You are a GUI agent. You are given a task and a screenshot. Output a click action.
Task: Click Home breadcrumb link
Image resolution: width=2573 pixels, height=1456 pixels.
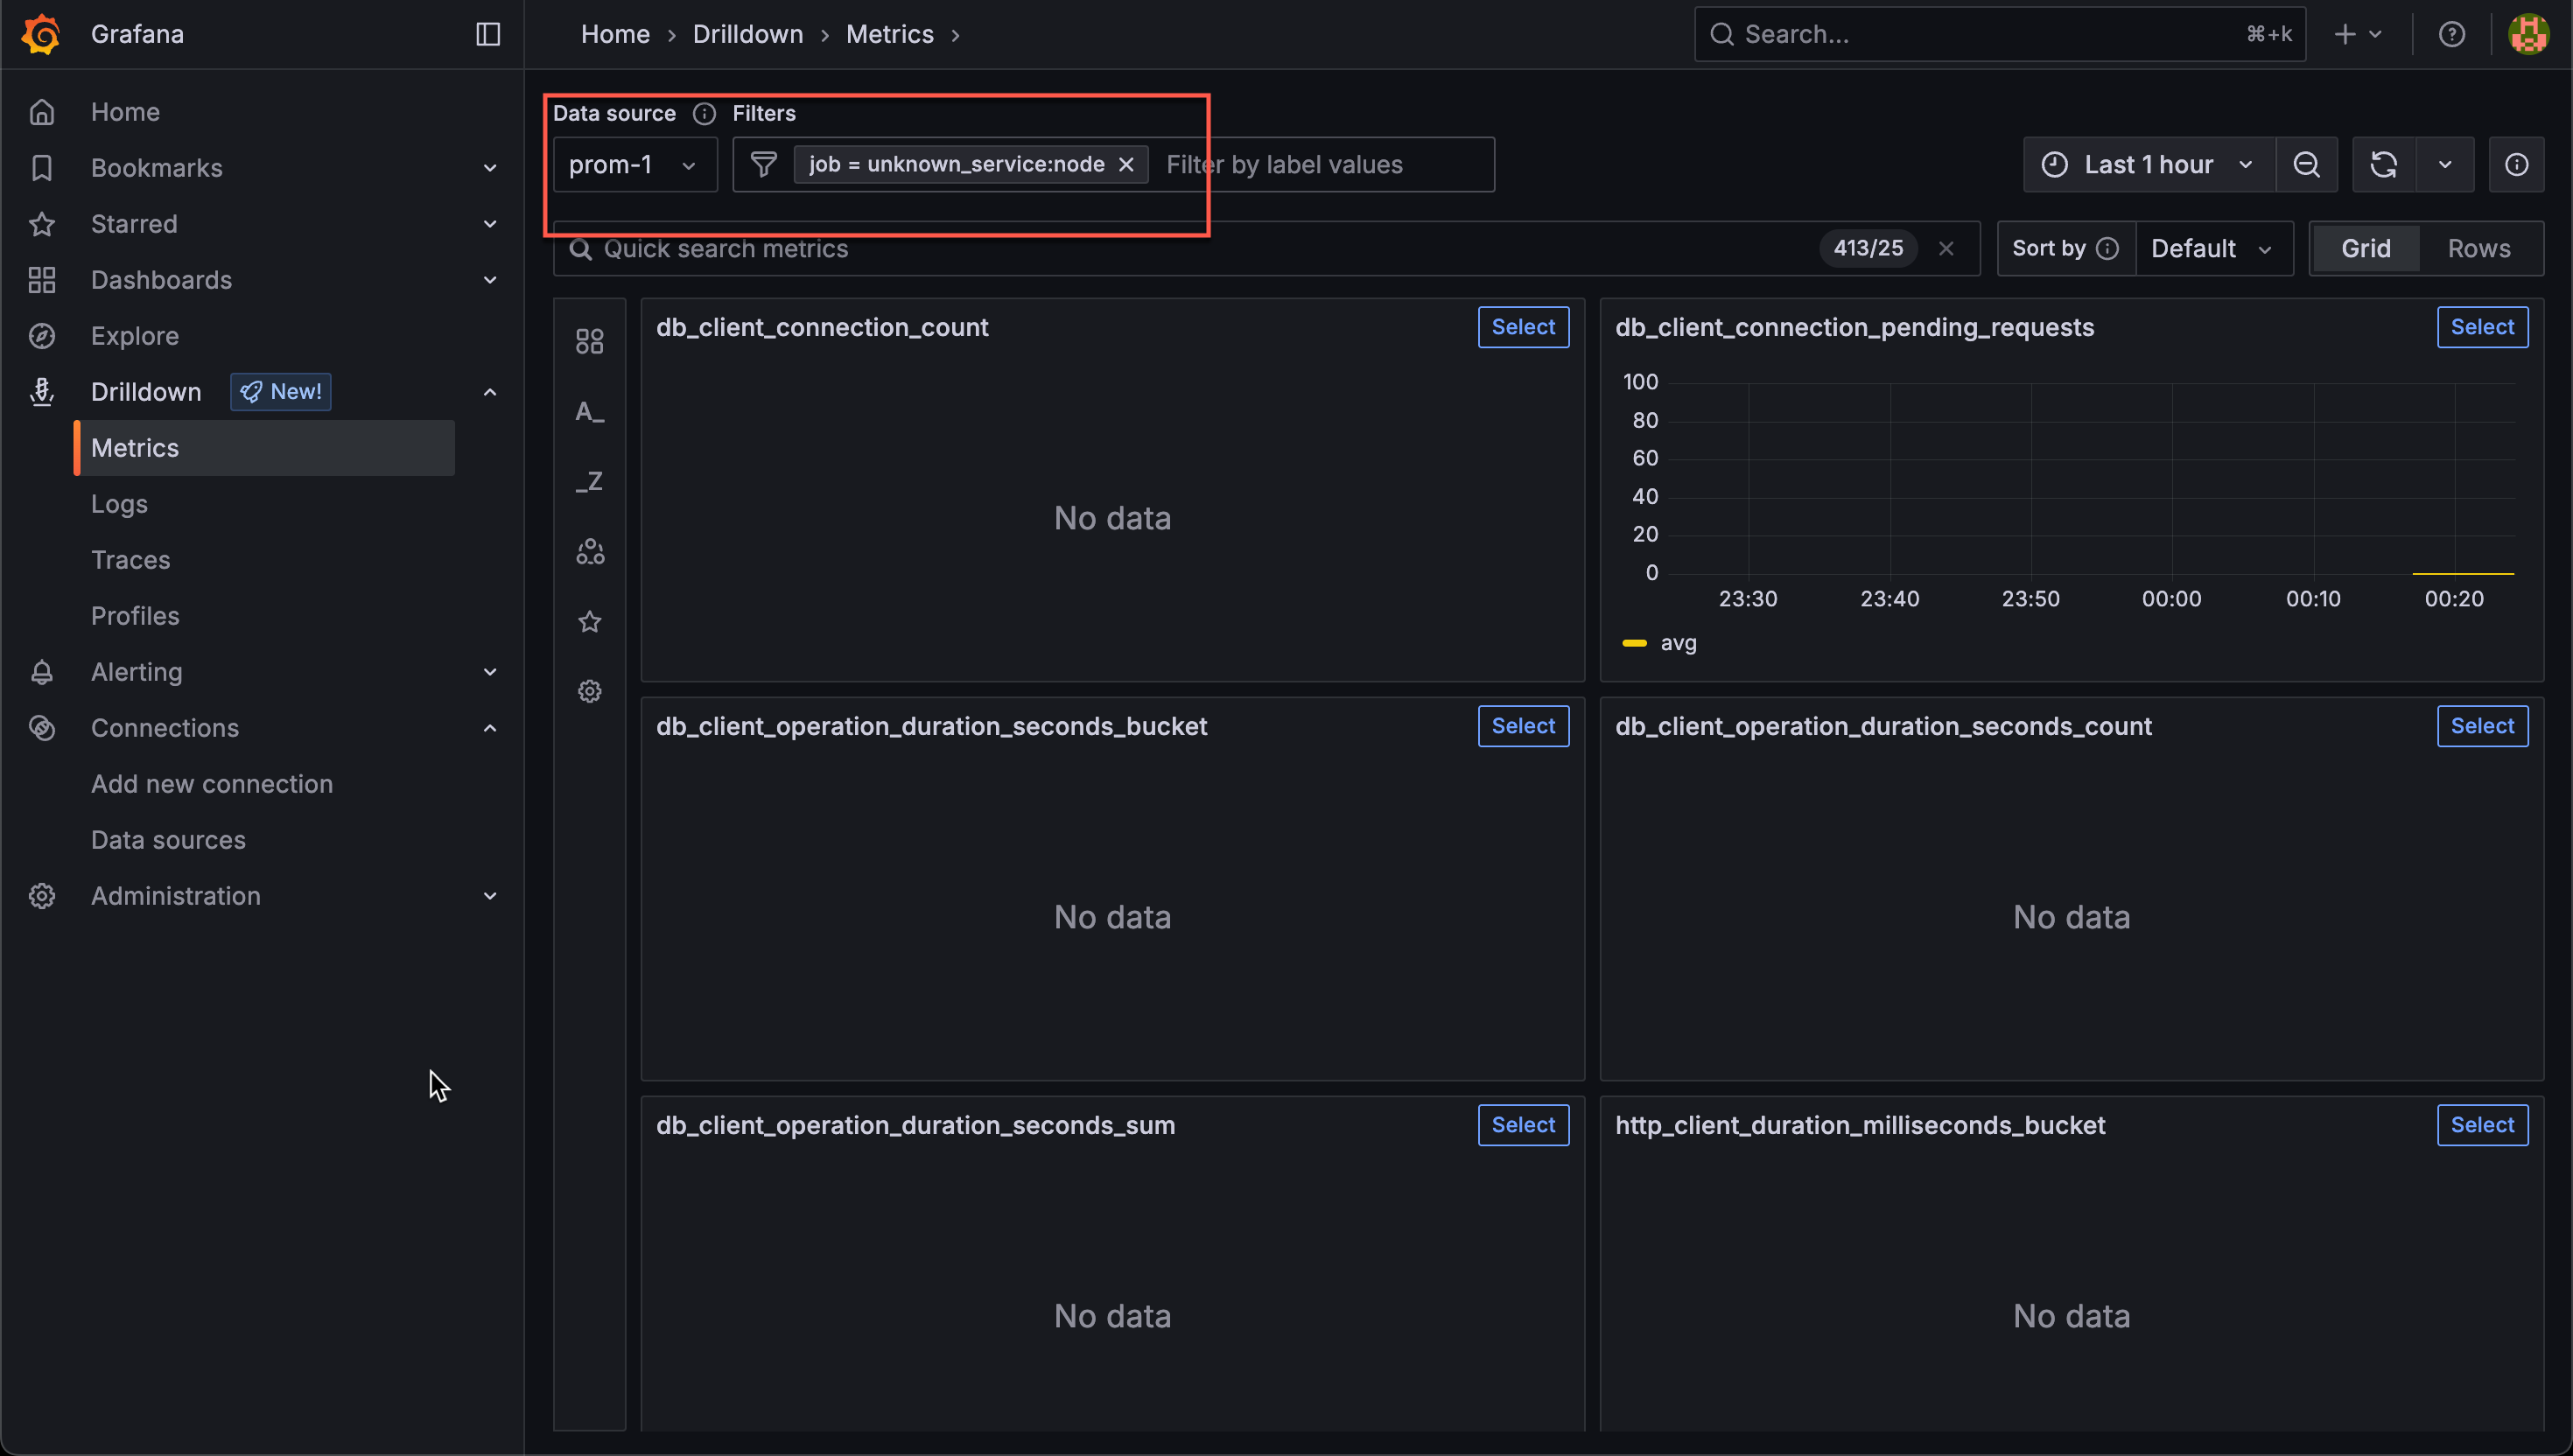tap(615, 34)
